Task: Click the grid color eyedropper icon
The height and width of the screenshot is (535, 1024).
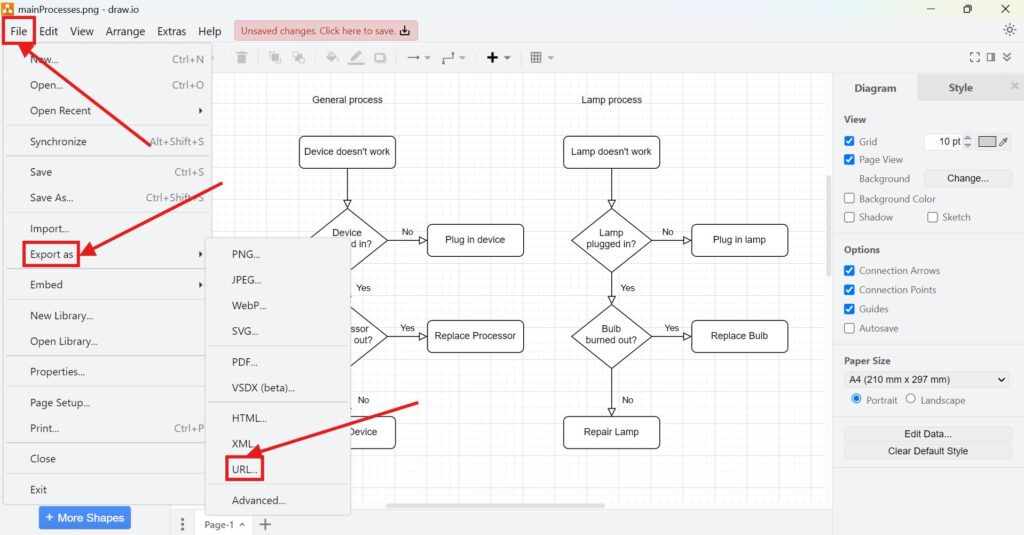Action: pos(1004,142)
